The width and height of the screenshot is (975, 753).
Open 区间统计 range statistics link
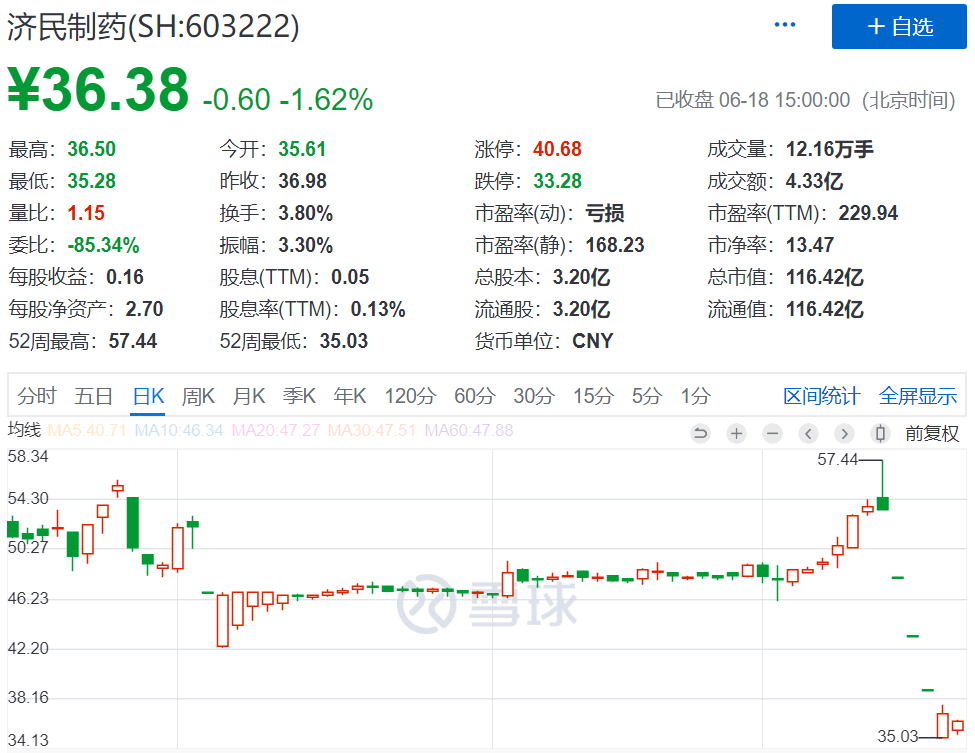(x=821, y=396)
